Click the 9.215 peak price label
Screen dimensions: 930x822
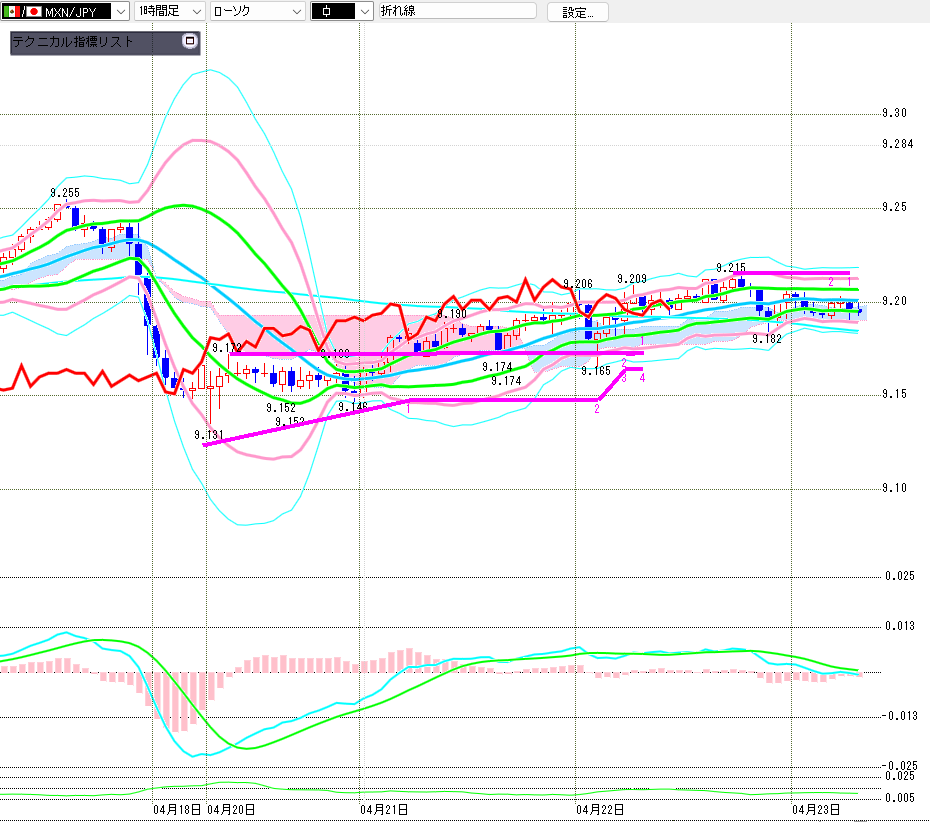[730, 268]
